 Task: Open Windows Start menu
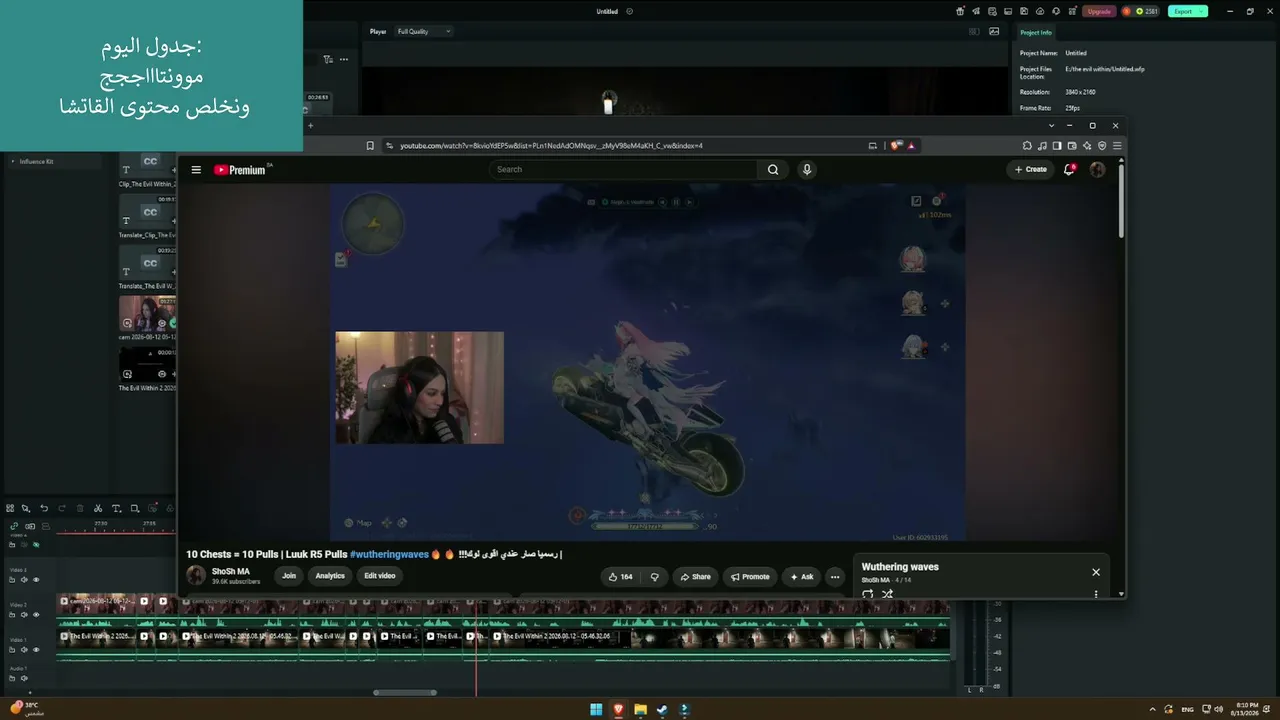(x=596, y=709)
